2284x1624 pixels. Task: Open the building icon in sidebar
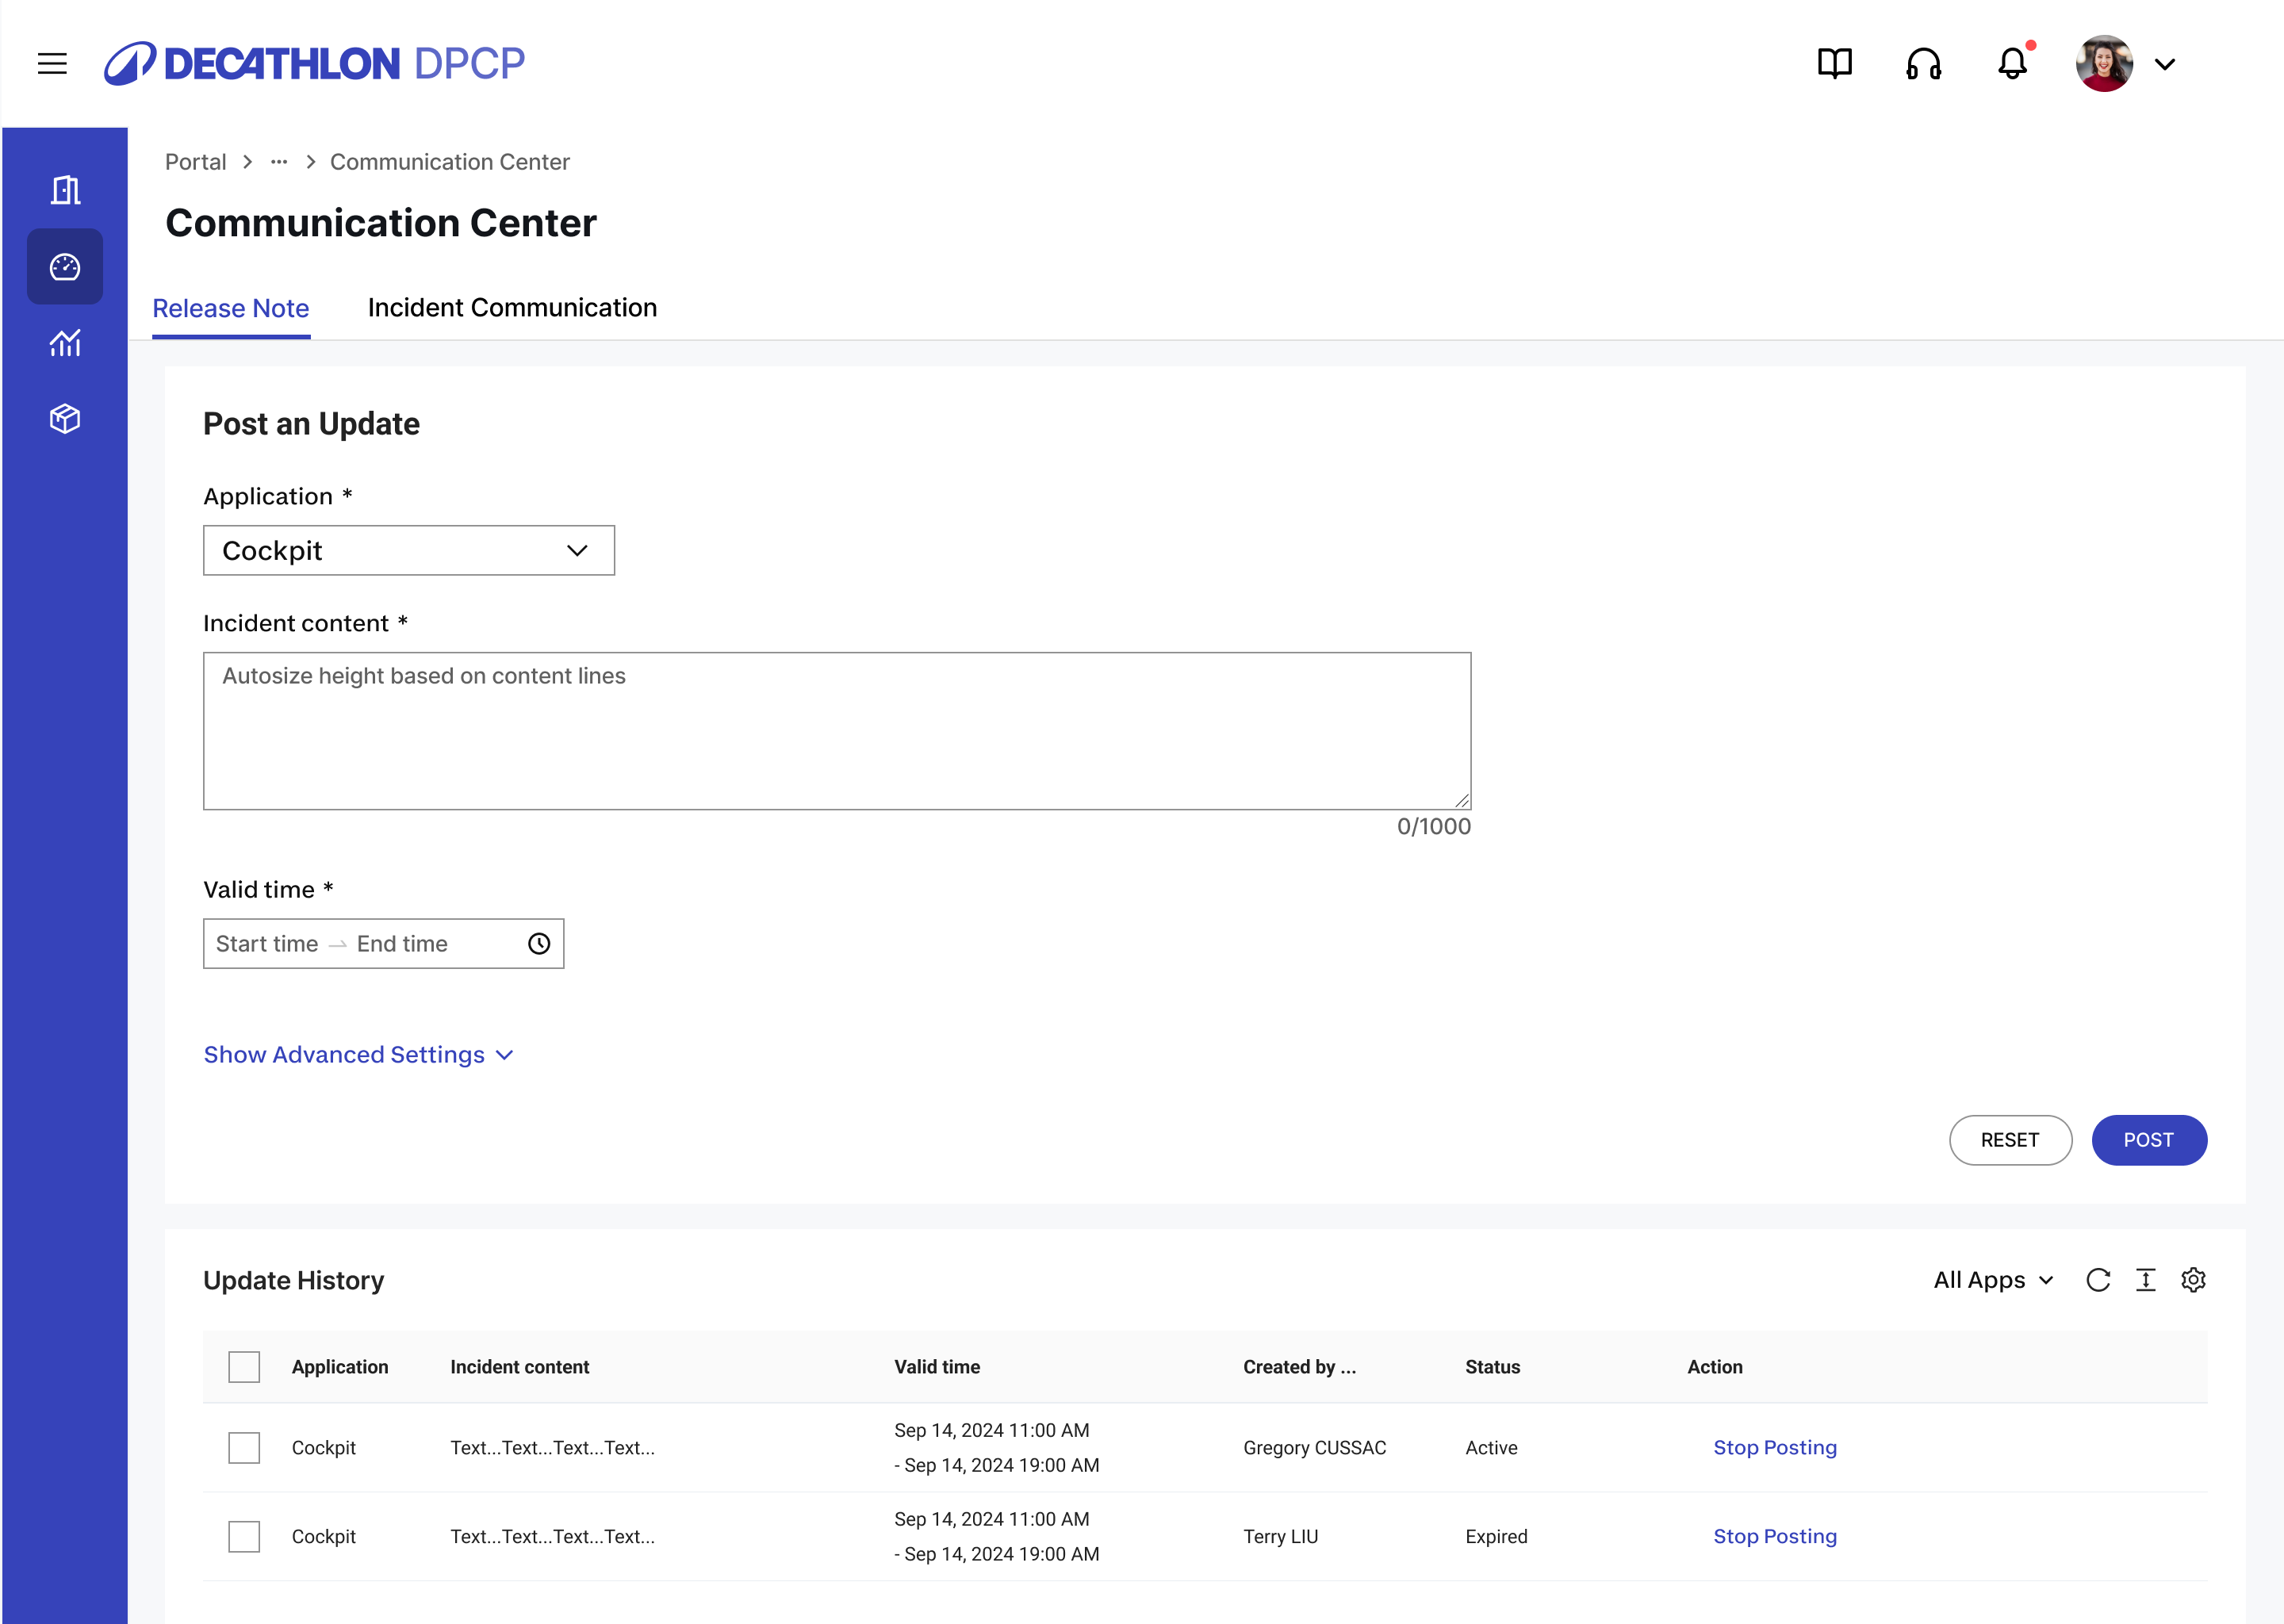pos(65,190)
